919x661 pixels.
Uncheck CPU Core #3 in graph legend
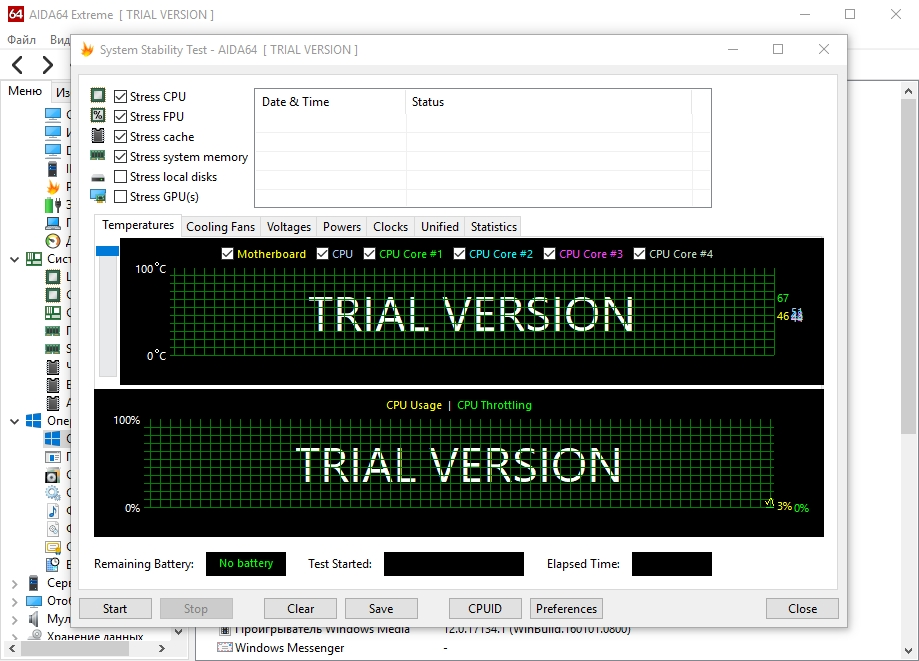550,254
